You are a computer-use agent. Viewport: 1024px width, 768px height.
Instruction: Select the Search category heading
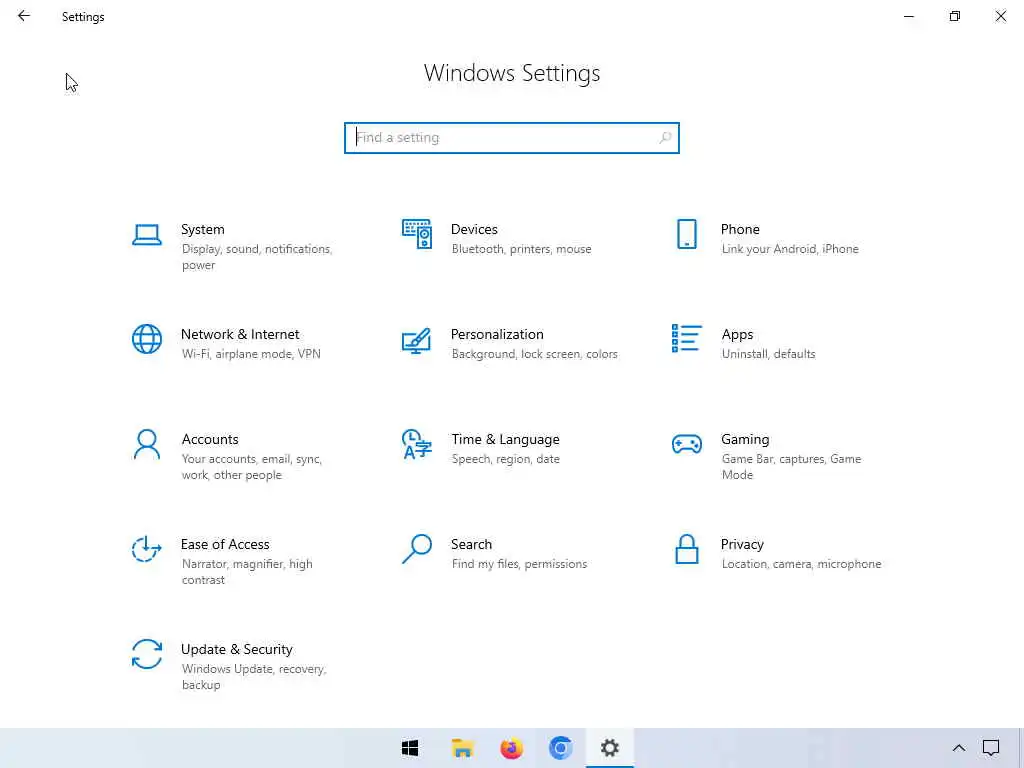tap(472, 544)
